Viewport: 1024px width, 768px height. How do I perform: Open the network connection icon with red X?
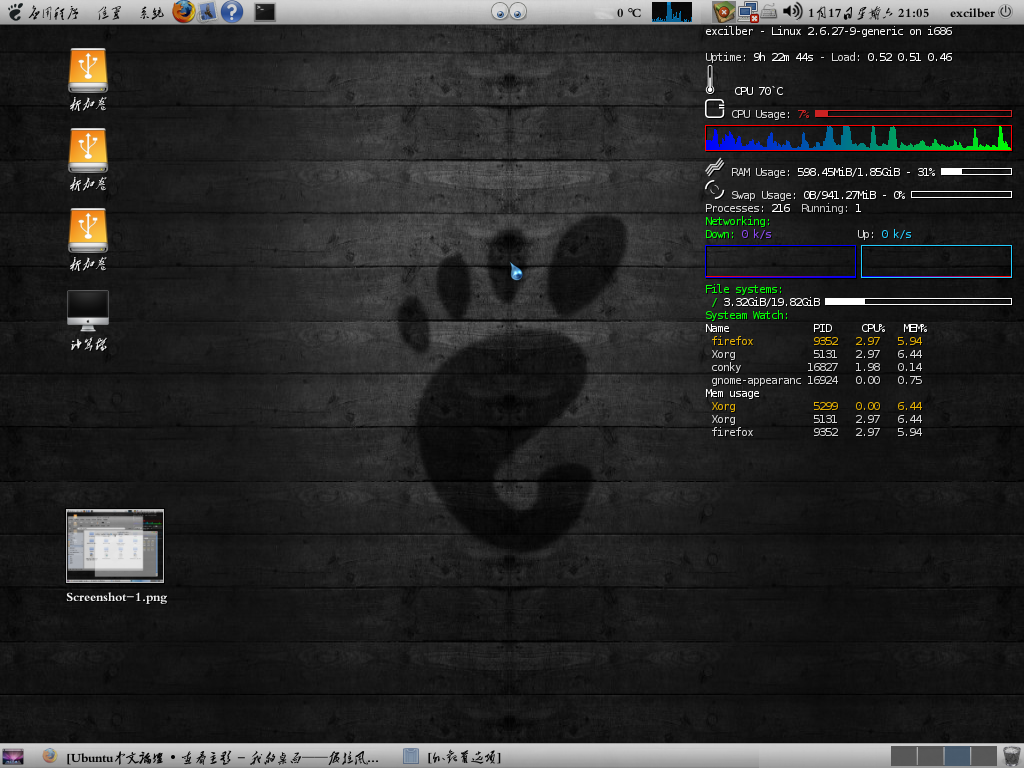748,12
